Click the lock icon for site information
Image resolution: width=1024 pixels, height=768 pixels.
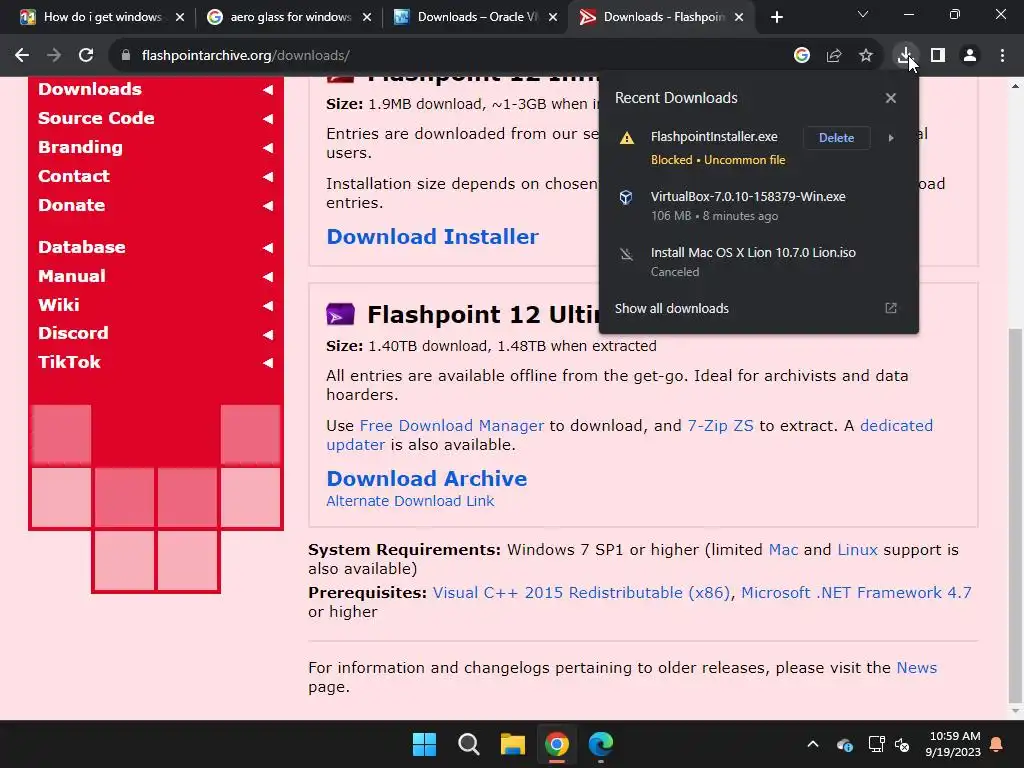pos(126,56)
